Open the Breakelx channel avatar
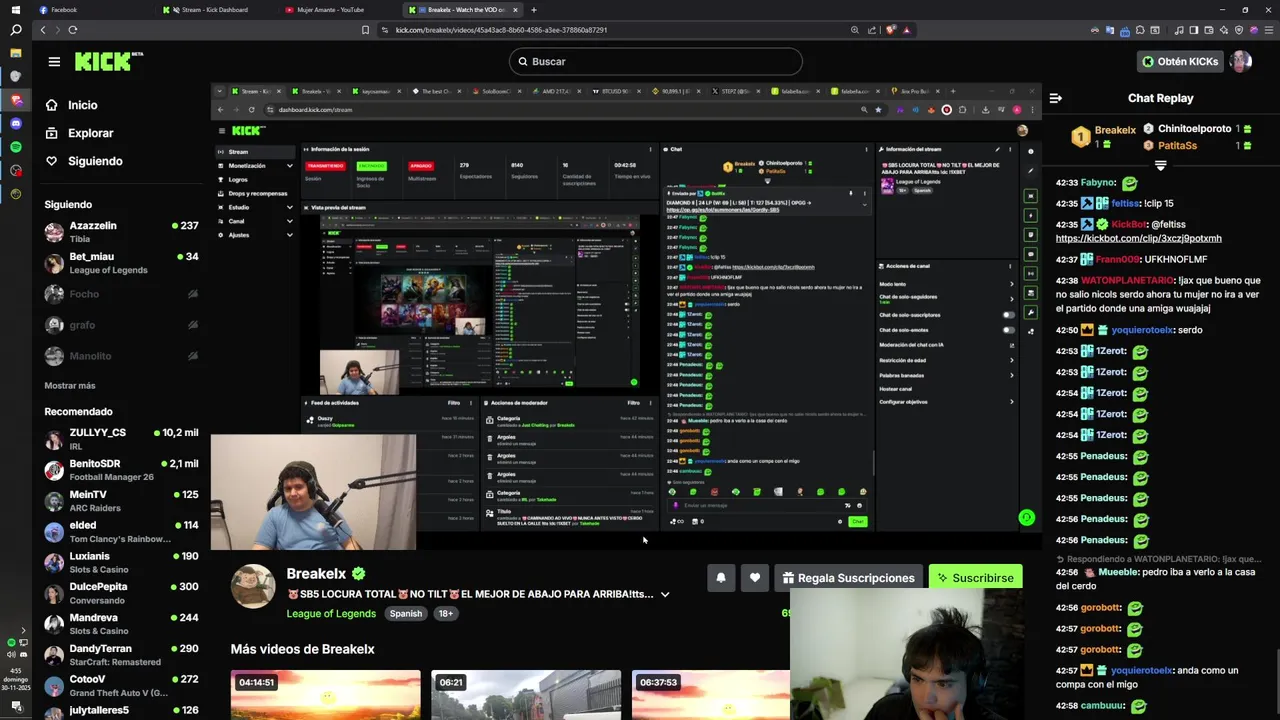The image size is (1280, 720). [253, 586]
